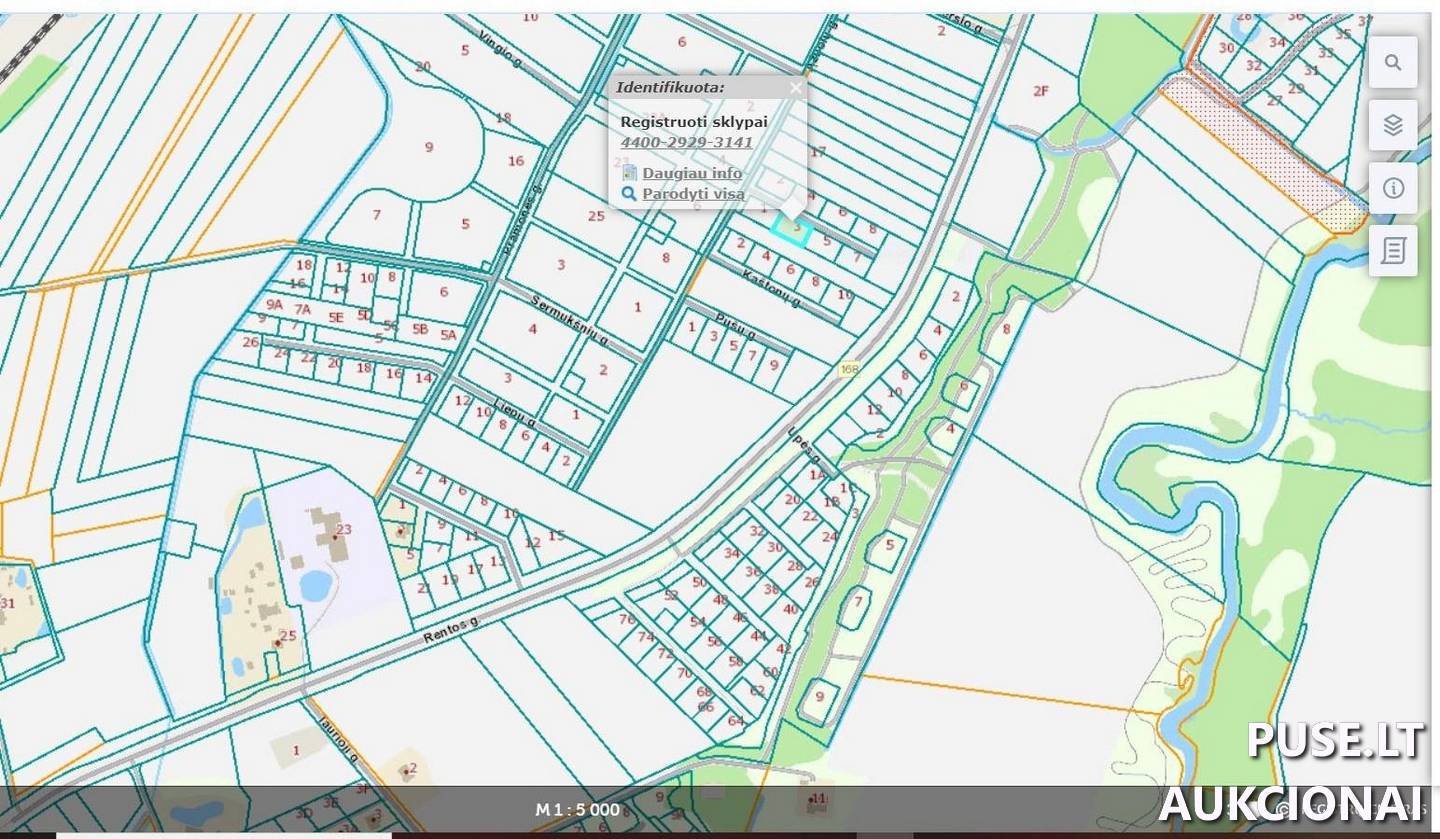The image size is (1440, 839).
Task: Select the parcel numbered 50
Action: (x=699, y=582)
